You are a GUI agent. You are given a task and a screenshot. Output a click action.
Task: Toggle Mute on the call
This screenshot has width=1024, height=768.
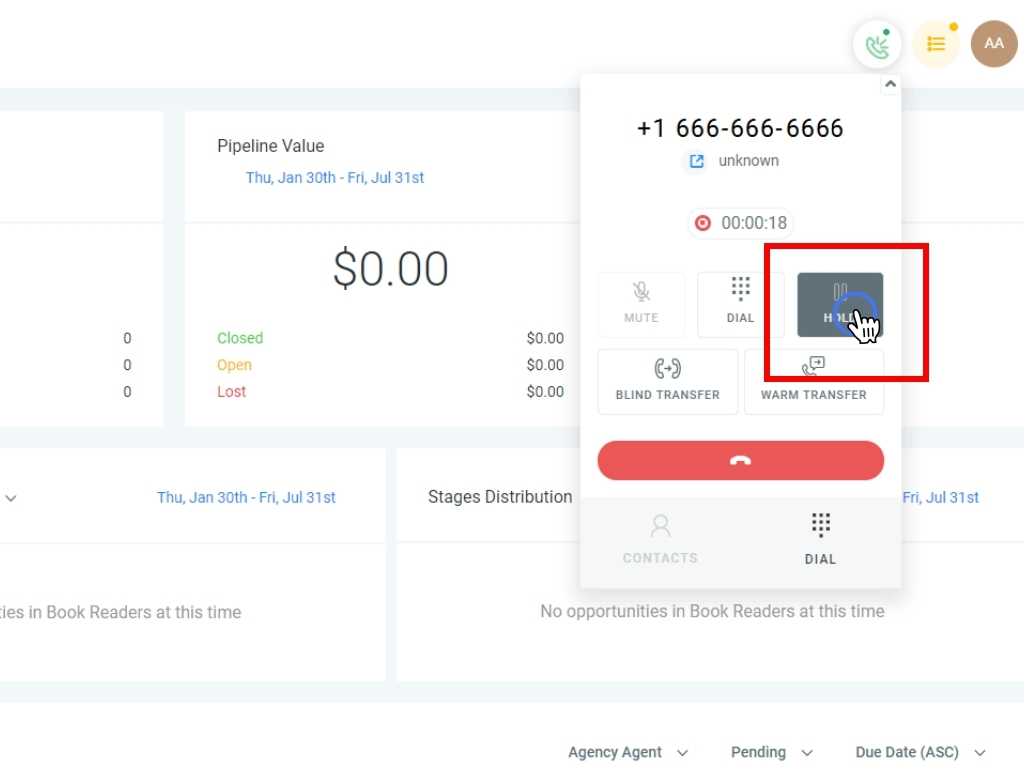(641, 305)
